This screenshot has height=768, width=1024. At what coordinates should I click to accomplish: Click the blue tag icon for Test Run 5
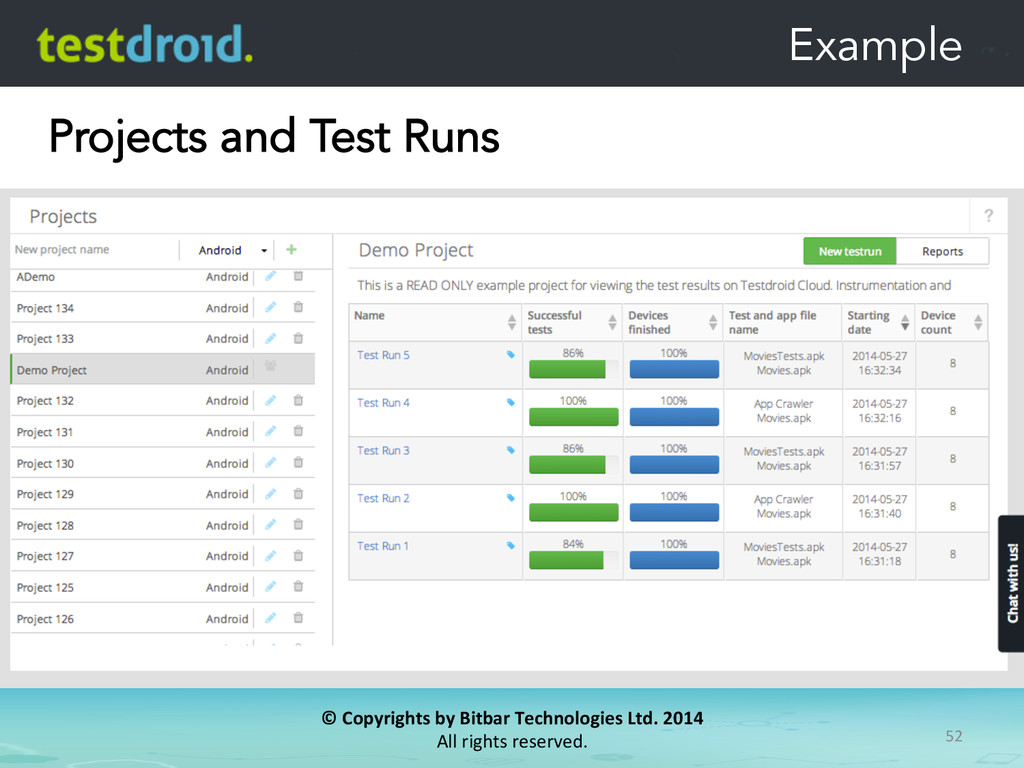pyautogui.click(x=511, y=355)
